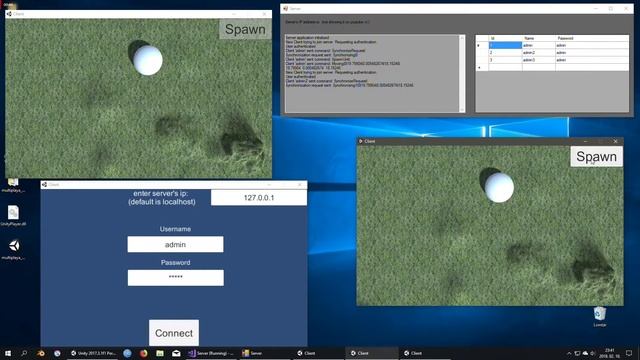Click the Username field containing admin
Screen dimensions: 640x360
[x=175, y=244]
